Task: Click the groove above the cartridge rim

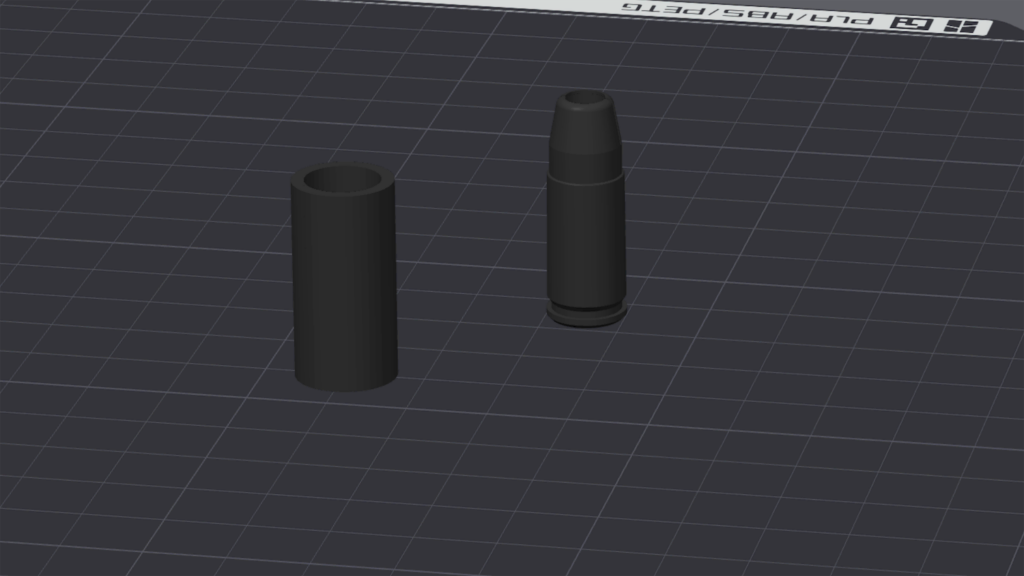Action: tap(587, 304)
